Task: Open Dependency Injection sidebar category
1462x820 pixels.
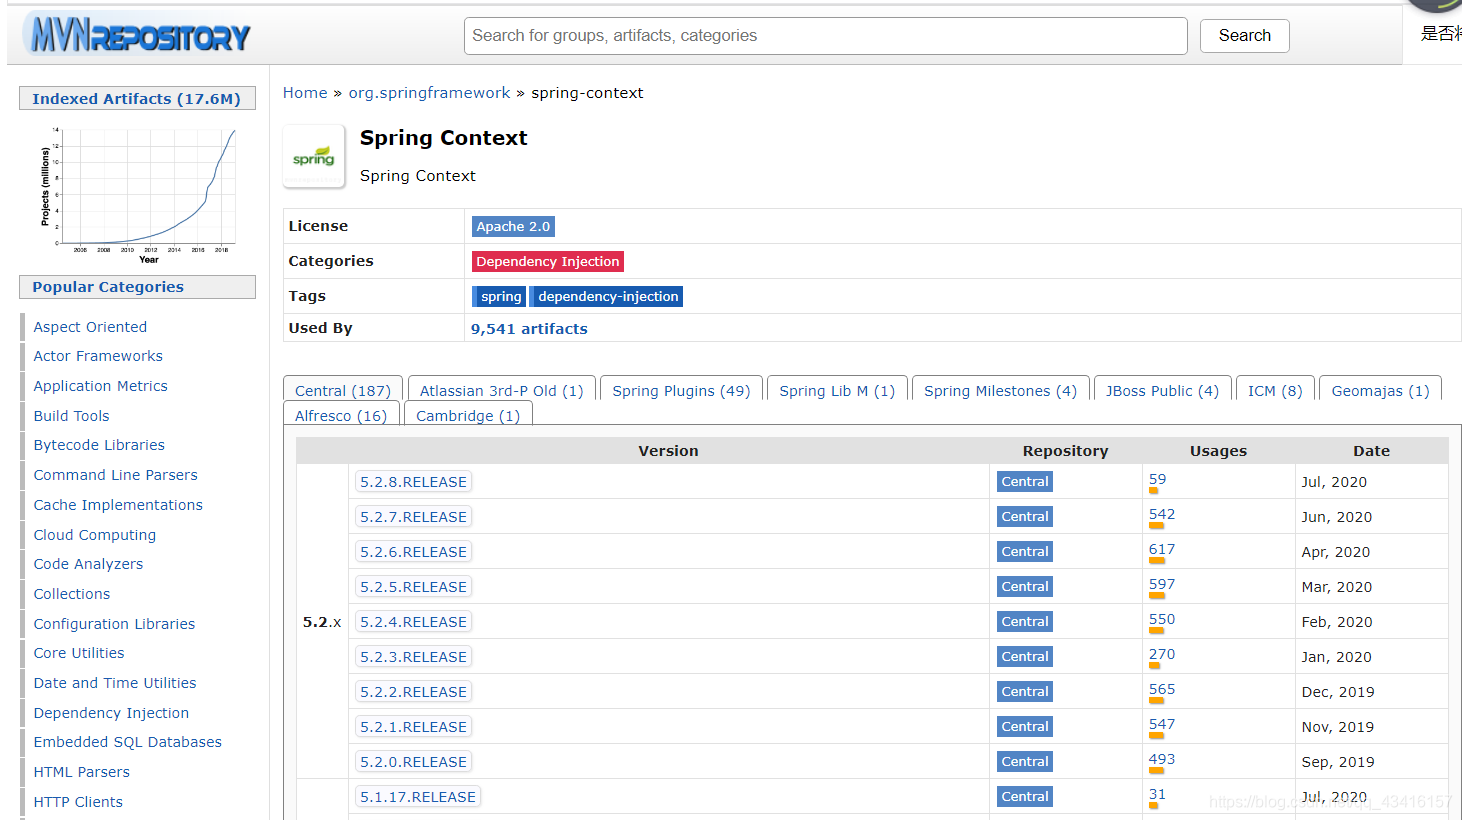Action: click(111, 713)
